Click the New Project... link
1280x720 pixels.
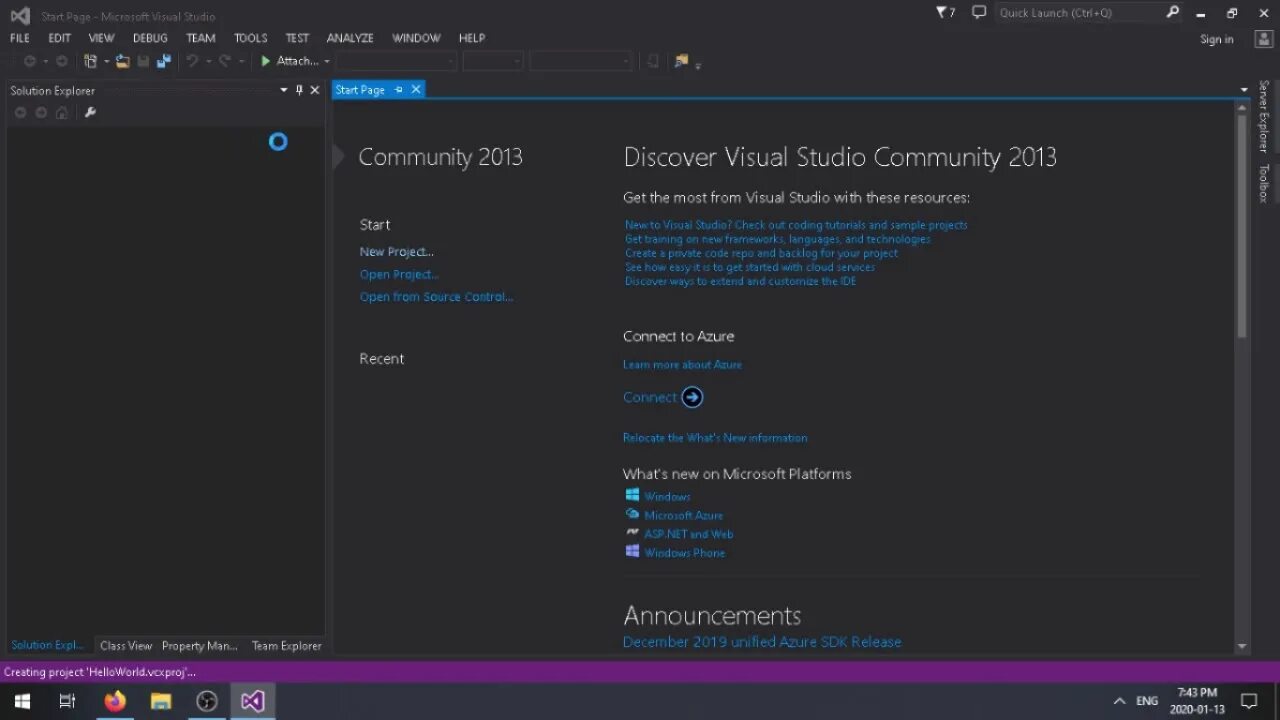pos(397,252)
